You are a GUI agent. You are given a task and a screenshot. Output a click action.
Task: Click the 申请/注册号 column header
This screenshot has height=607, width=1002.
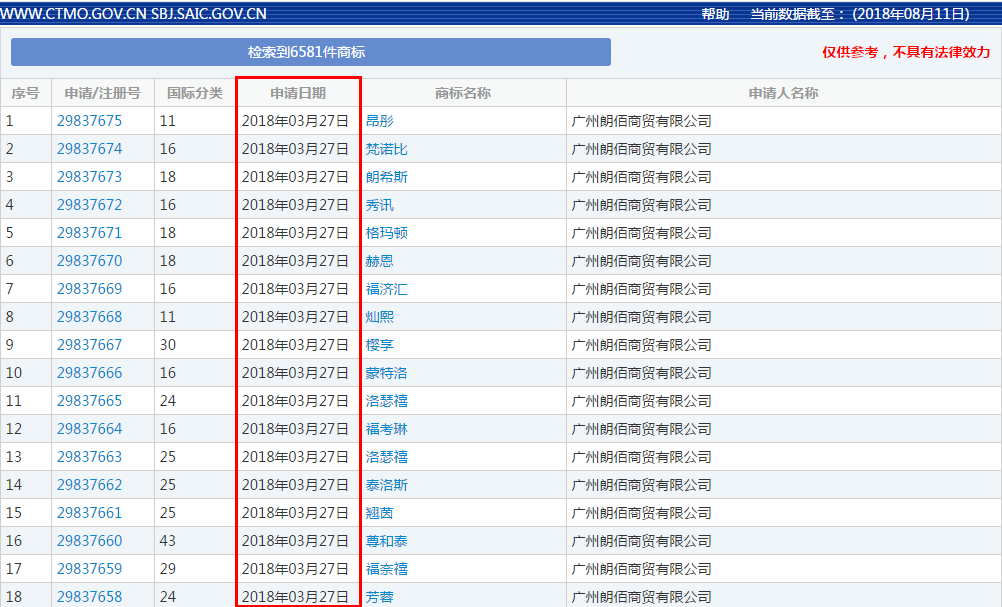pos(102,93)
